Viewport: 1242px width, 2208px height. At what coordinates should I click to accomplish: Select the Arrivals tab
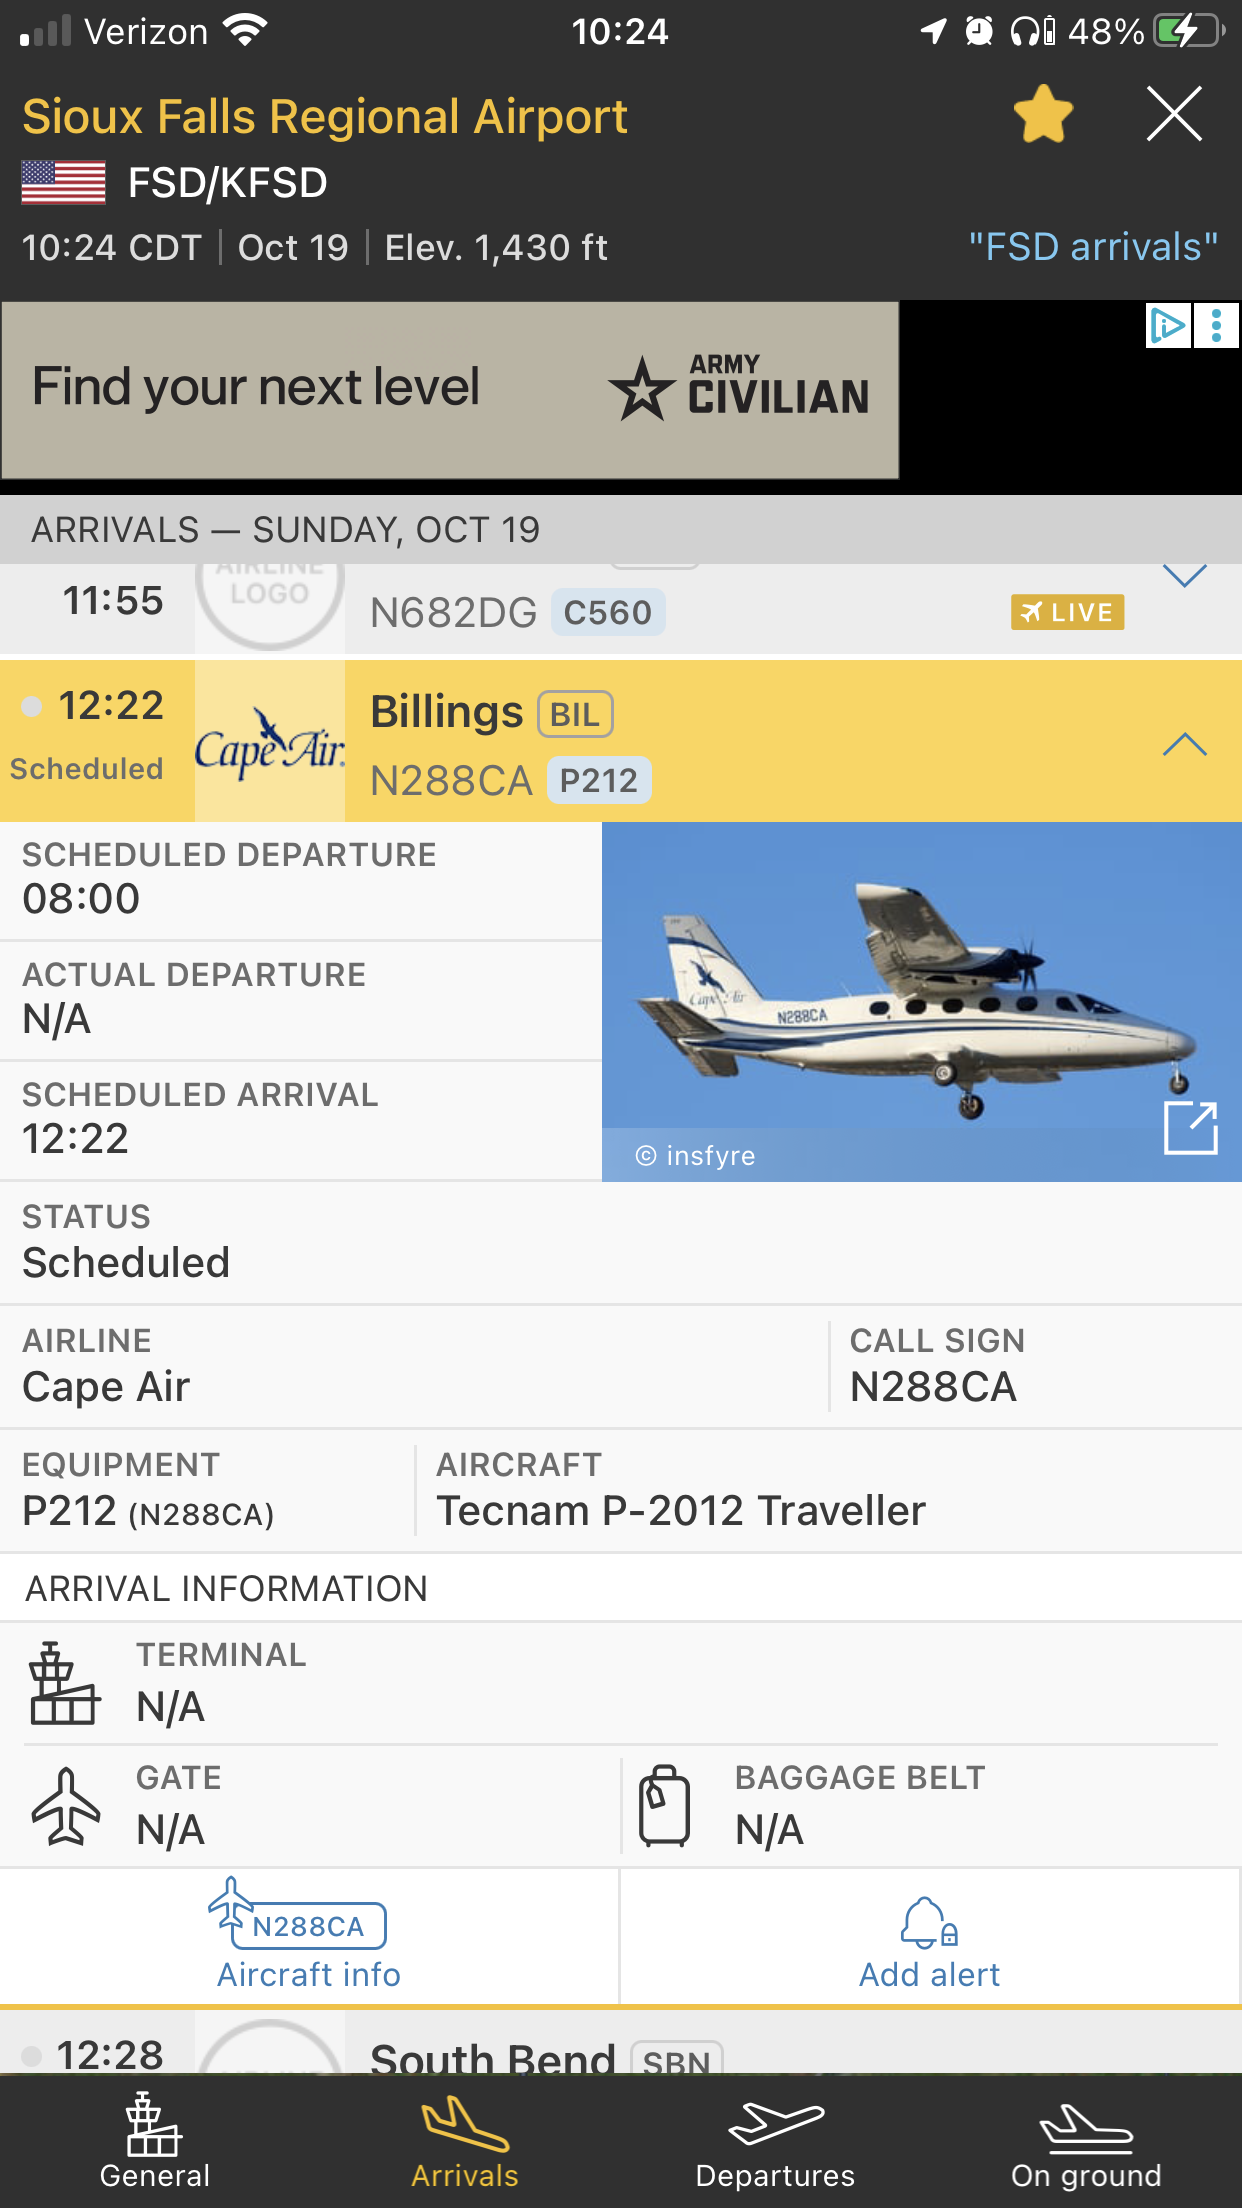pyautogui.click(x=465, y=2142)
